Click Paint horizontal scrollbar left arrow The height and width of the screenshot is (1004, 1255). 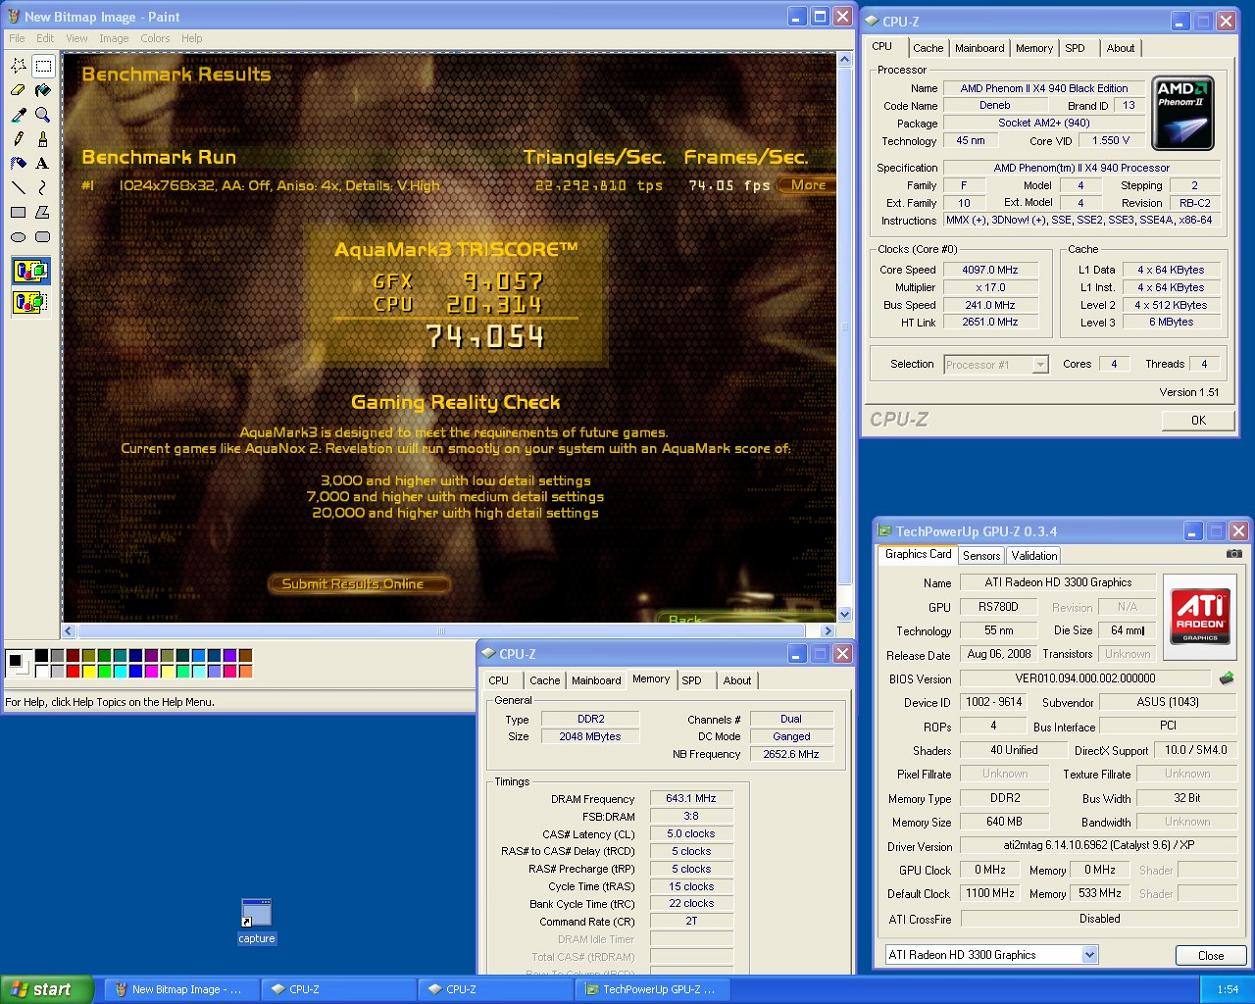pyautogui.click(x=69, y=631)
